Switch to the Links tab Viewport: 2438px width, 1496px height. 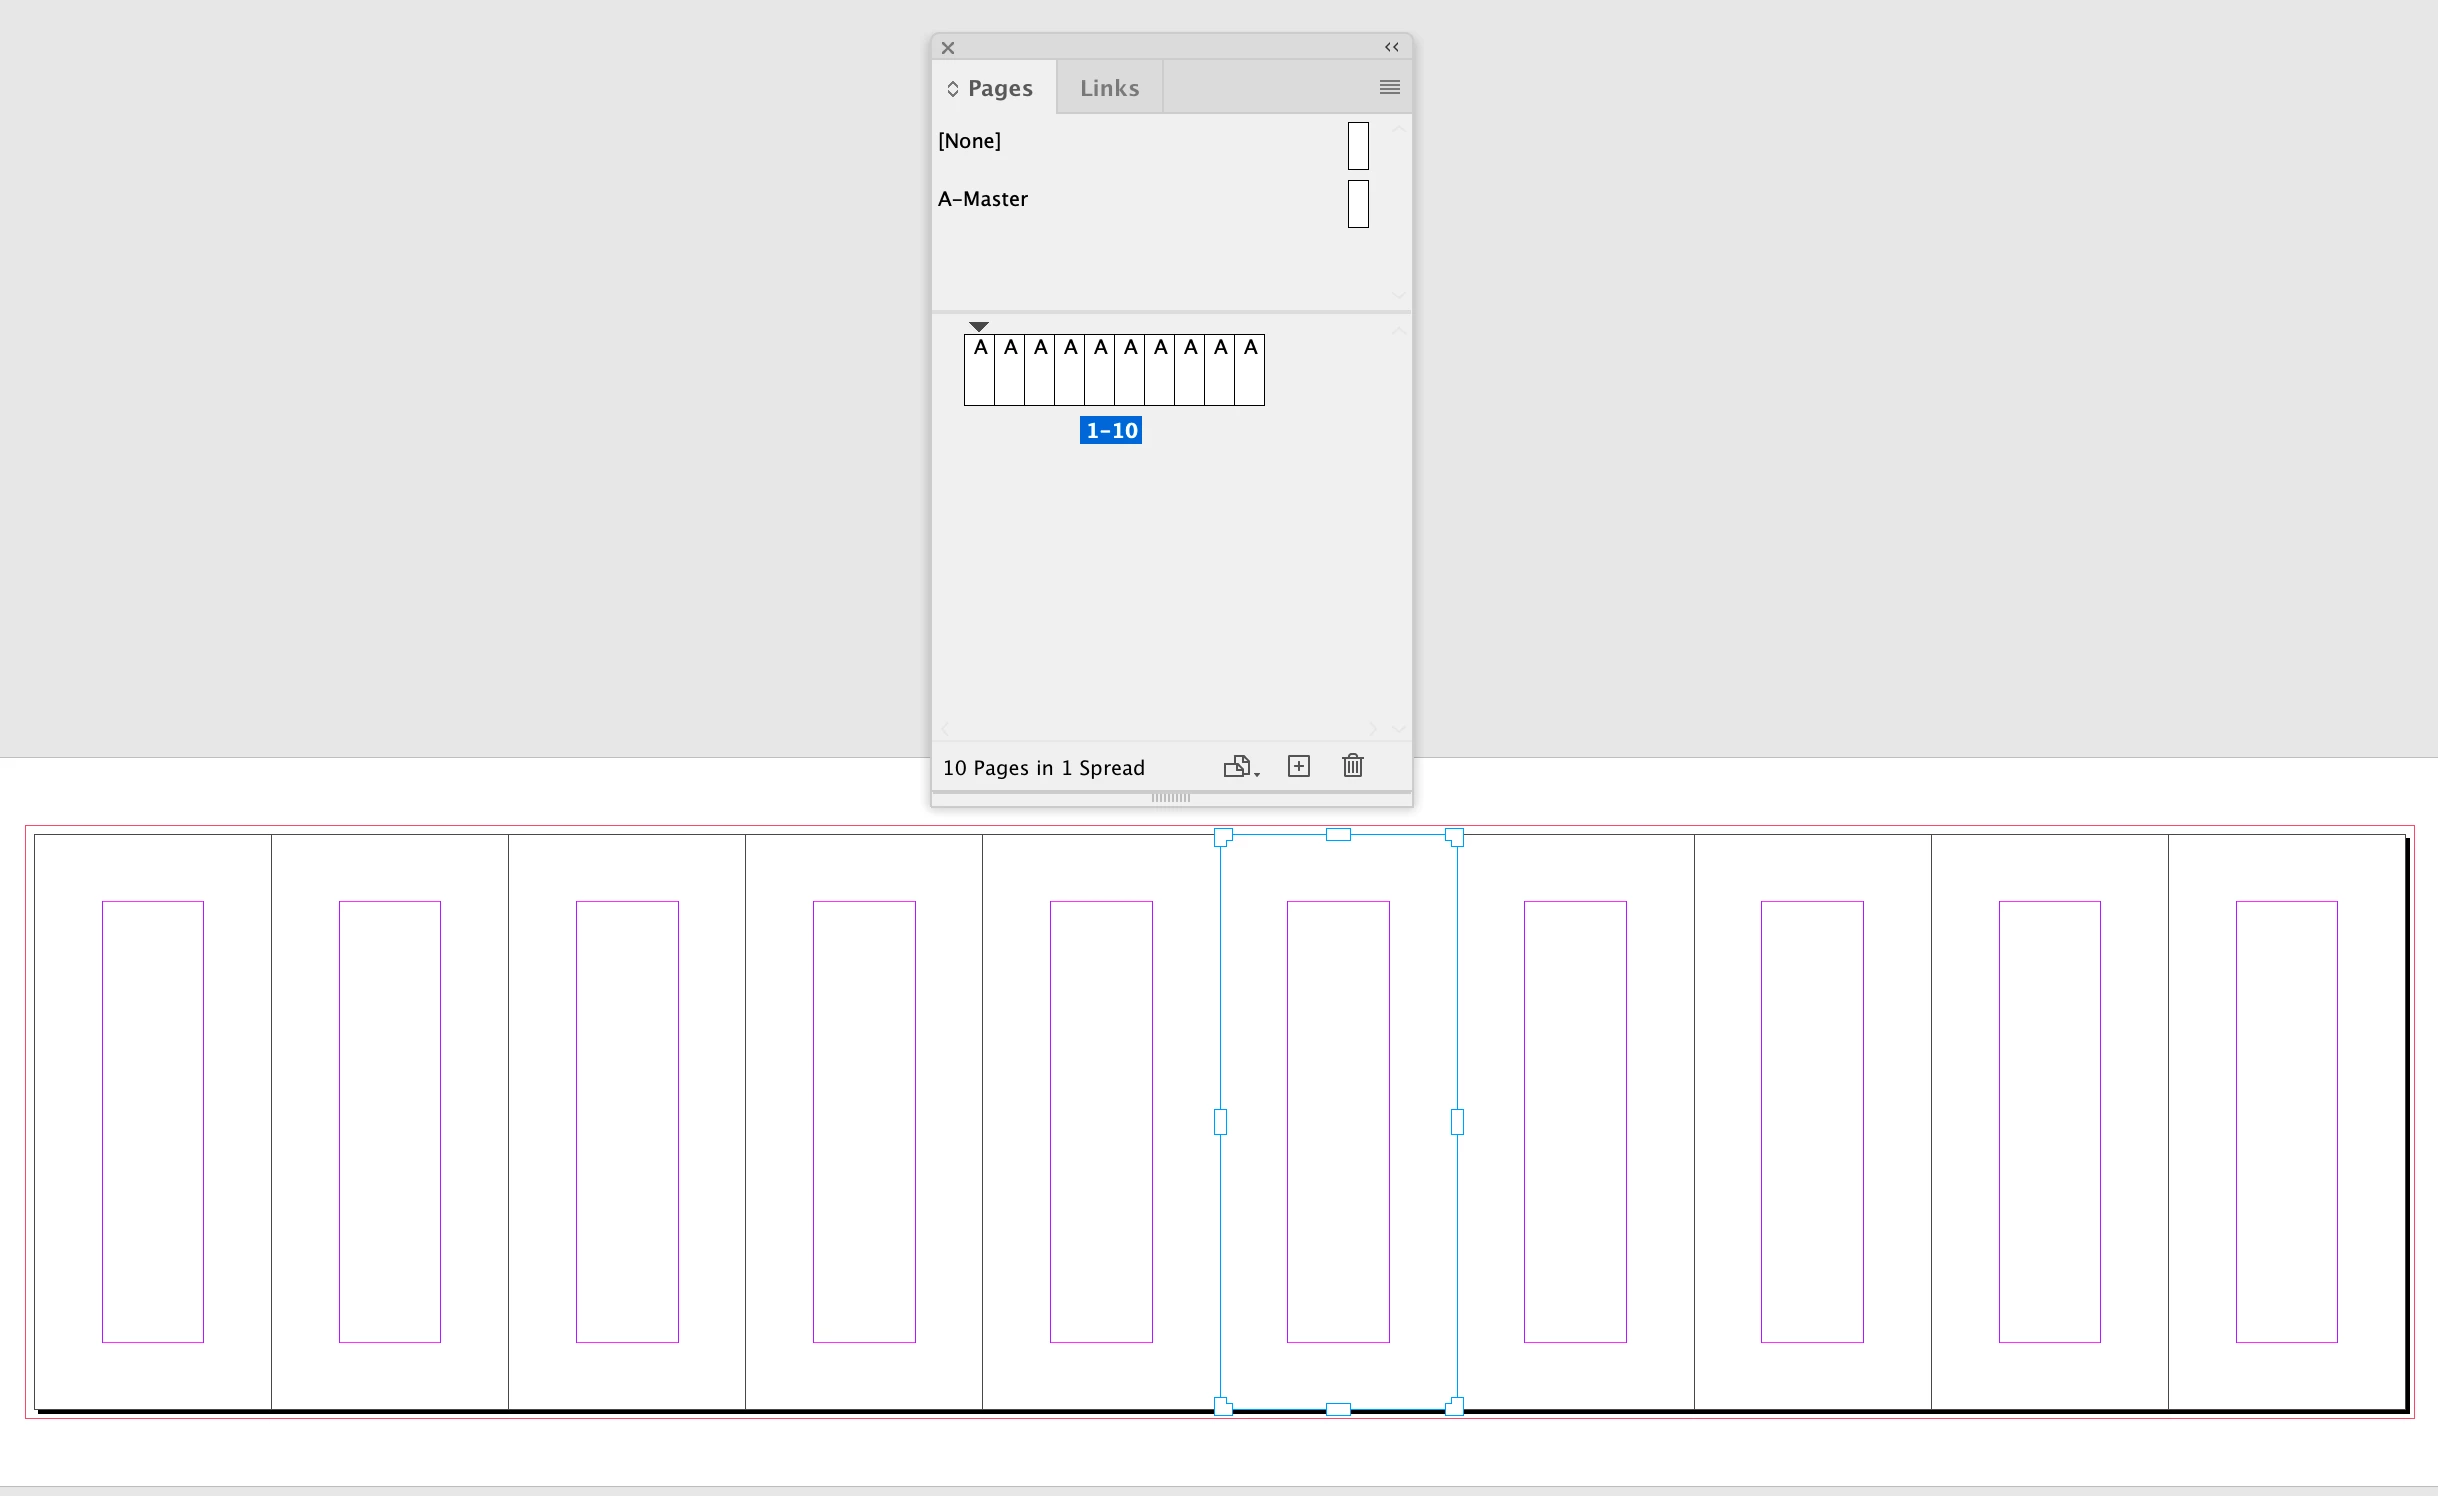1109,88
